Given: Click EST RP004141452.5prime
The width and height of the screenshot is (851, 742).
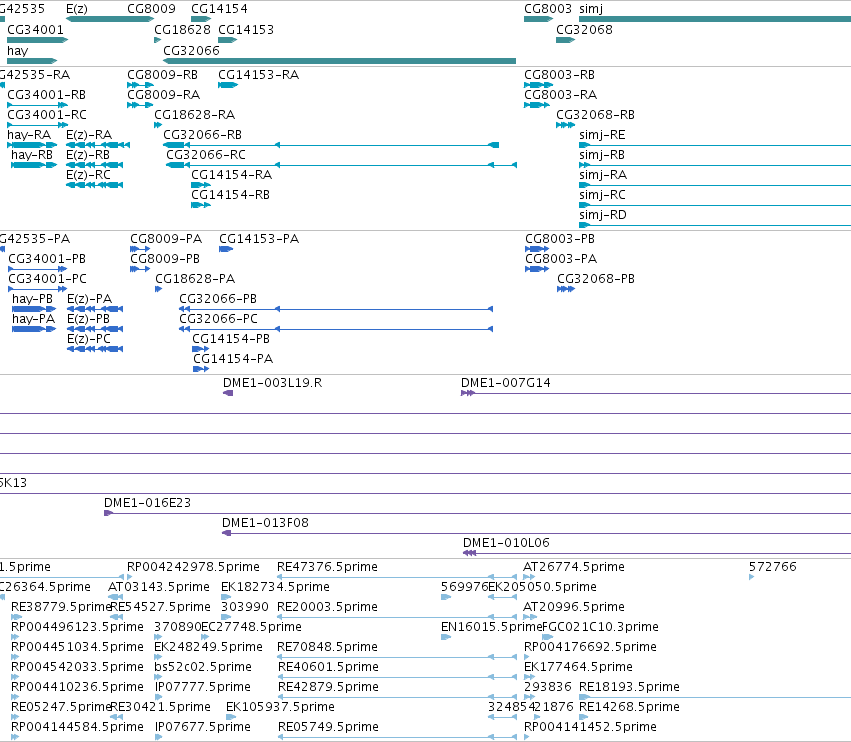Looking at the screenshot, I should coord(590,727).
